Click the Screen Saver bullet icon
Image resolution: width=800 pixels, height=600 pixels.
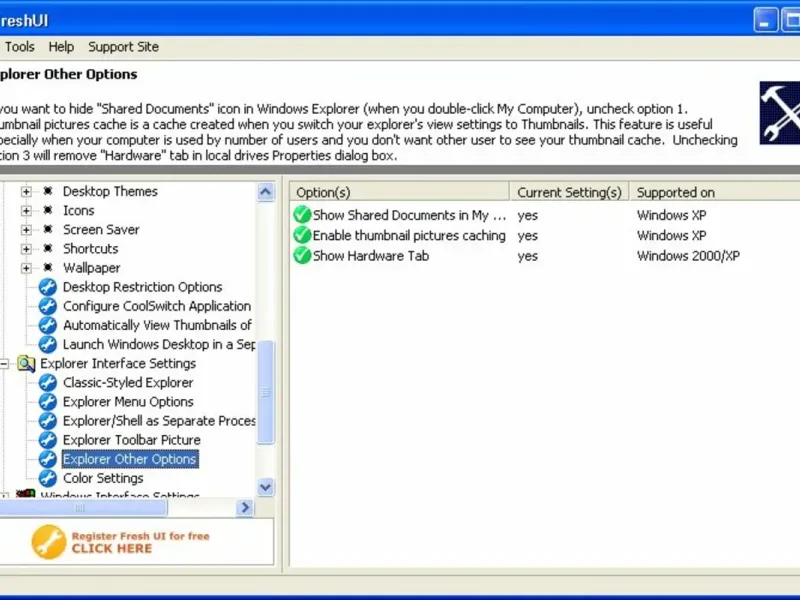pyautogui.click(x=48, y=230)
